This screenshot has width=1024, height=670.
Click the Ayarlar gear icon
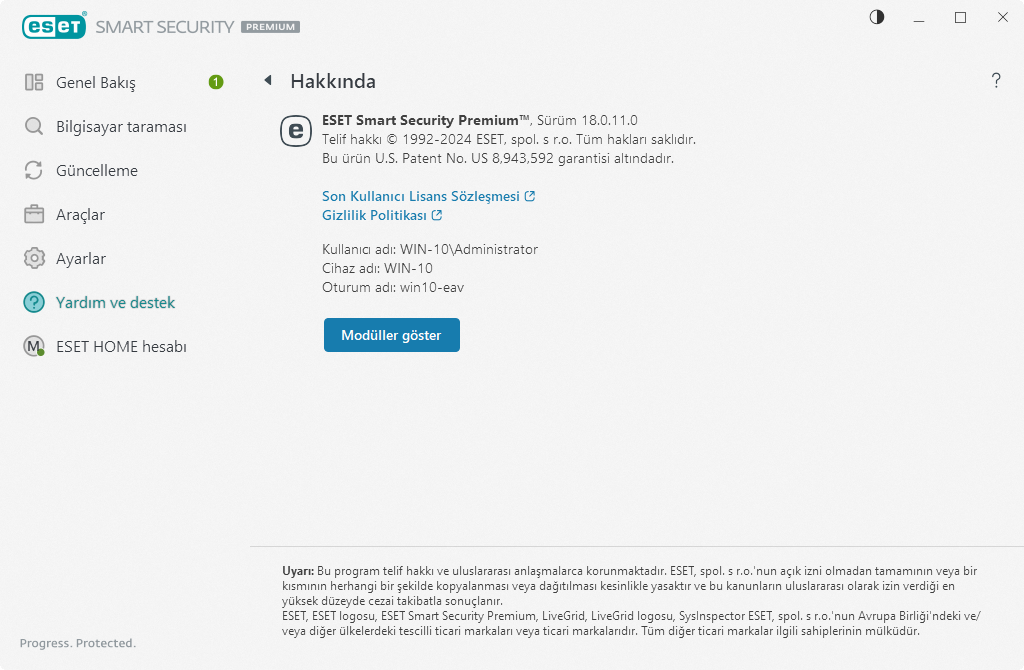click(x=34, y=258)
